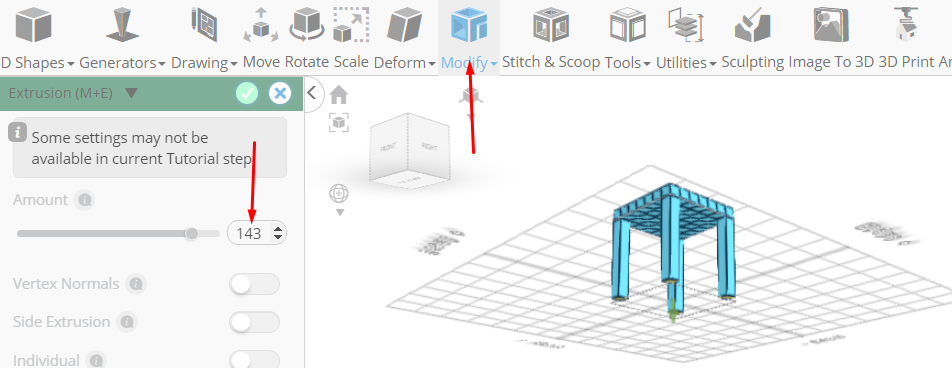The width and height of the screenshot is (952, 368).
Task: Choose the Scale tool icon
Action: click(351, 25)
